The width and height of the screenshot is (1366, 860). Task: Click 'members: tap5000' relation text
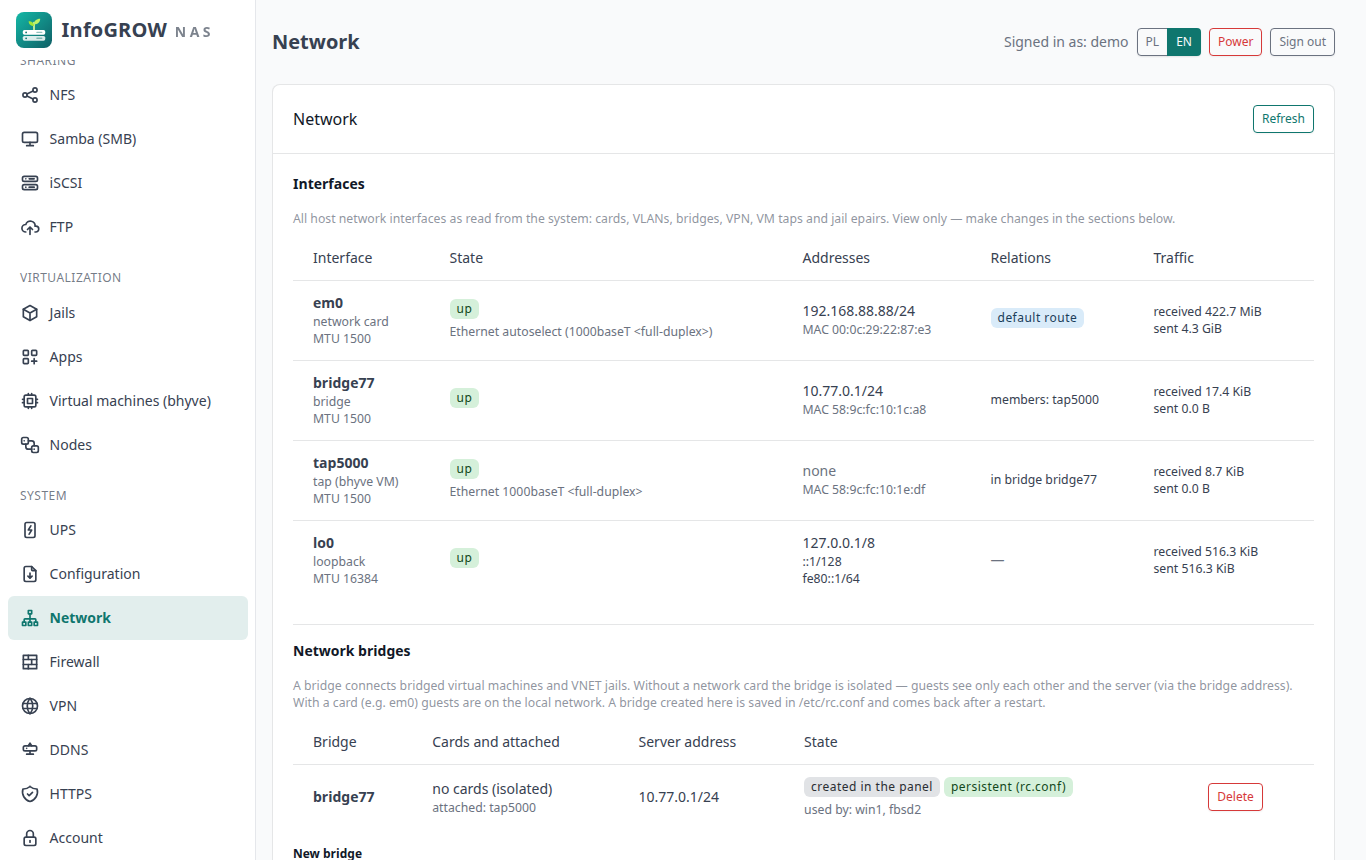pos(1045,400)
